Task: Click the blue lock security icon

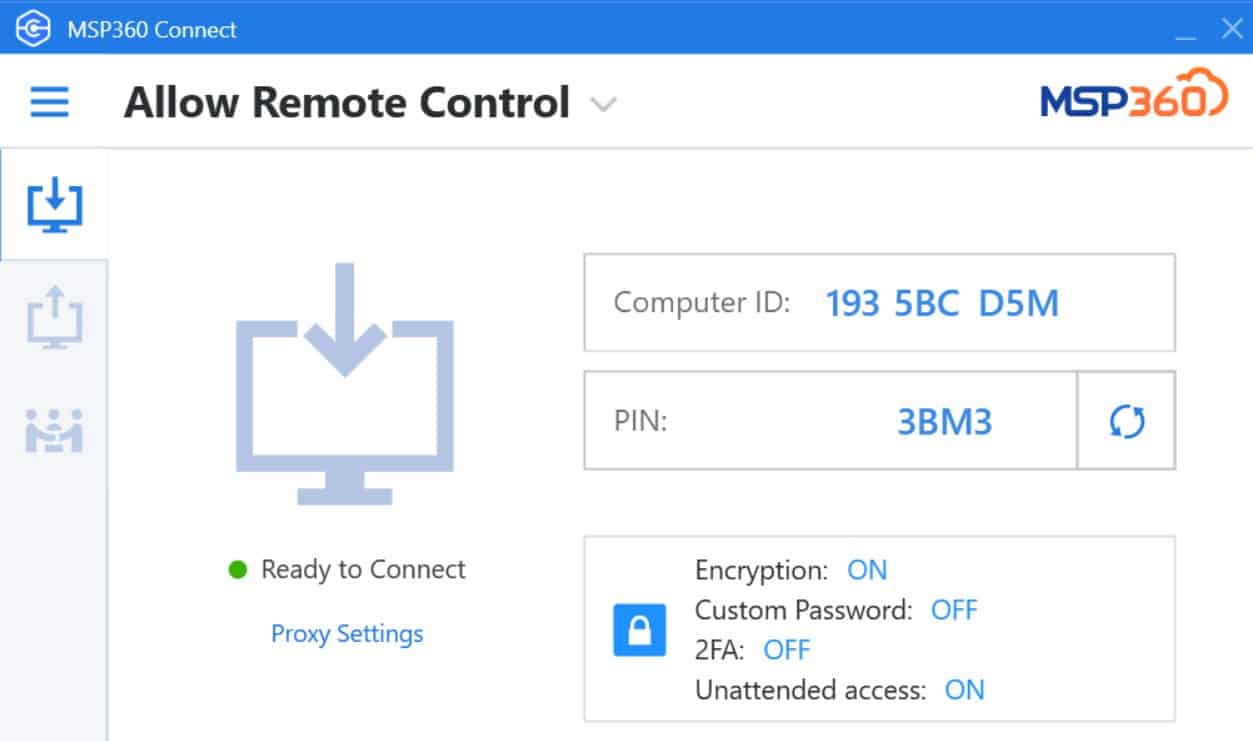Action: tap(641, 630)
